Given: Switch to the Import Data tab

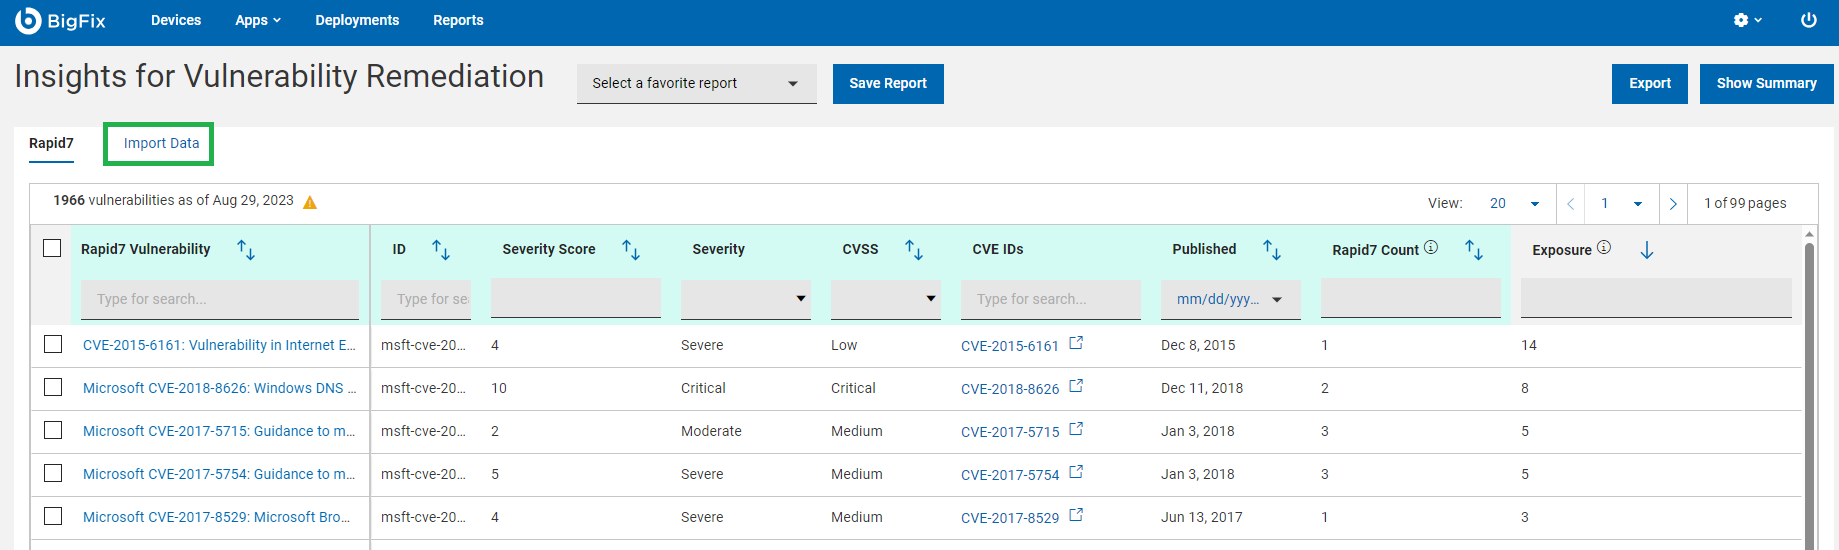Looking at the screenshot, I should (x=161, y=144).
